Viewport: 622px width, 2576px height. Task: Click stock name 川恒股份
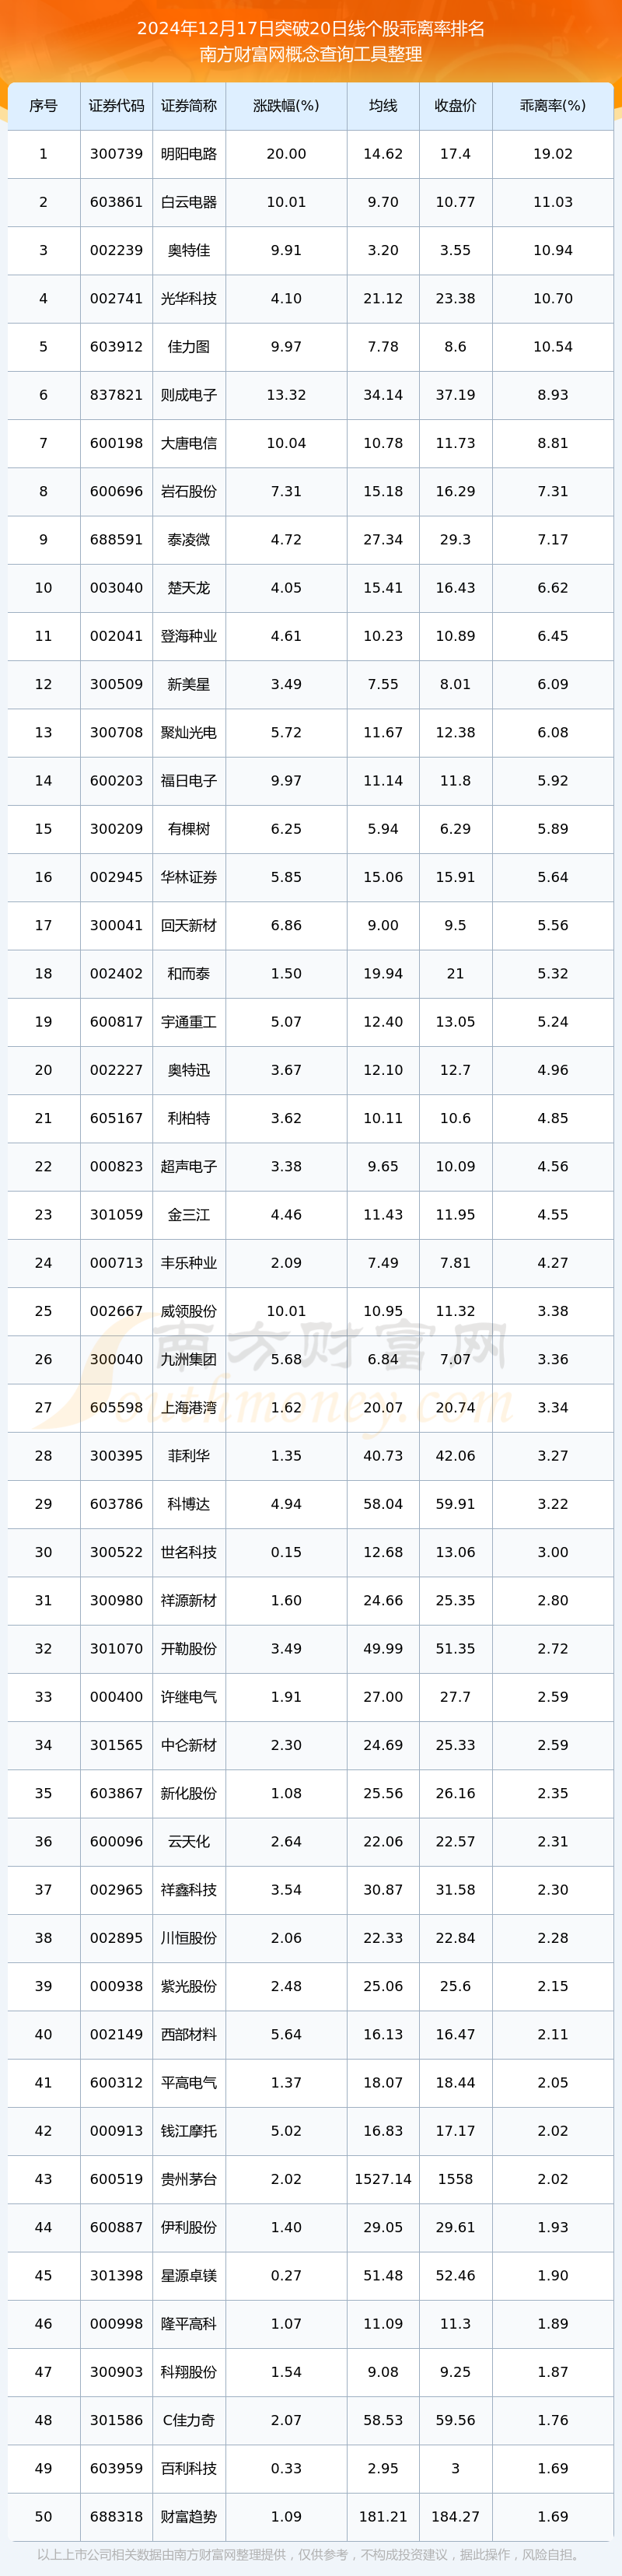(x=189, y=1938)
